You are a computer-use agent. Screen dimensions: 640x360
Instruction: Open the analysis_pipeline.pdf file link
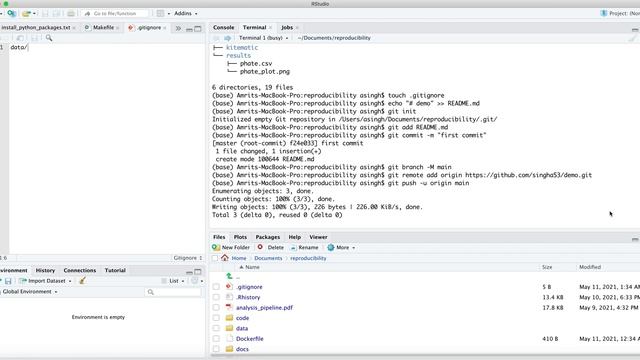pyautogui.click(x=264, y=307)
